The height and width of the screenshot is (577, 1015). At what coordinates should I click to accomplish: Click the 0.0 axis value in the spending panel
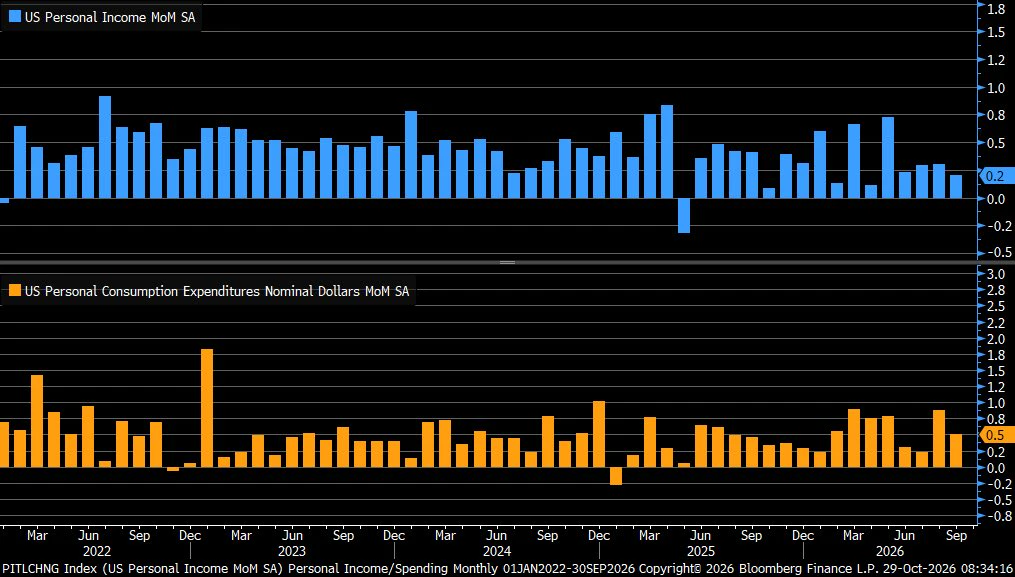tap(996, 468)
